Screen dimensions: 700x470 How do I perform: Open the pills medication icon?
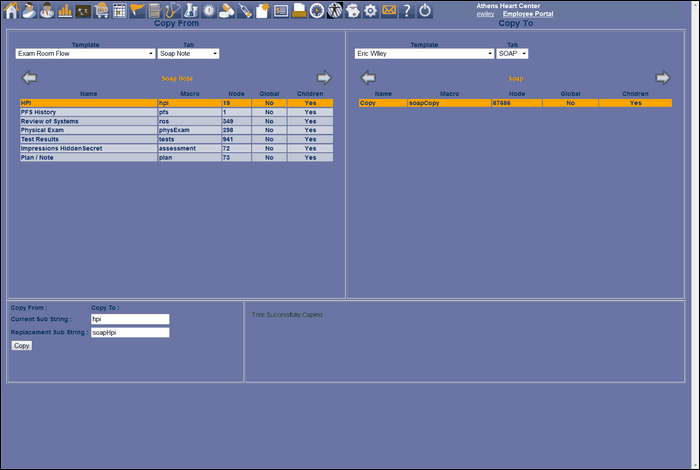coord(227,10)
